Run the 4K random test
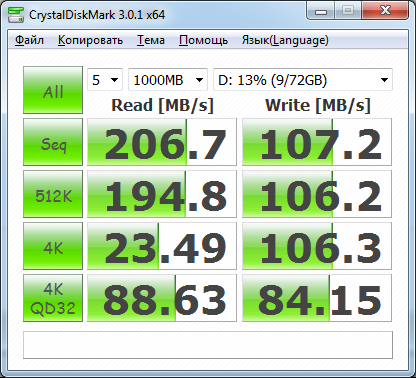The width and height of the screenshot is (416, 378). click(x=53, y=246)
